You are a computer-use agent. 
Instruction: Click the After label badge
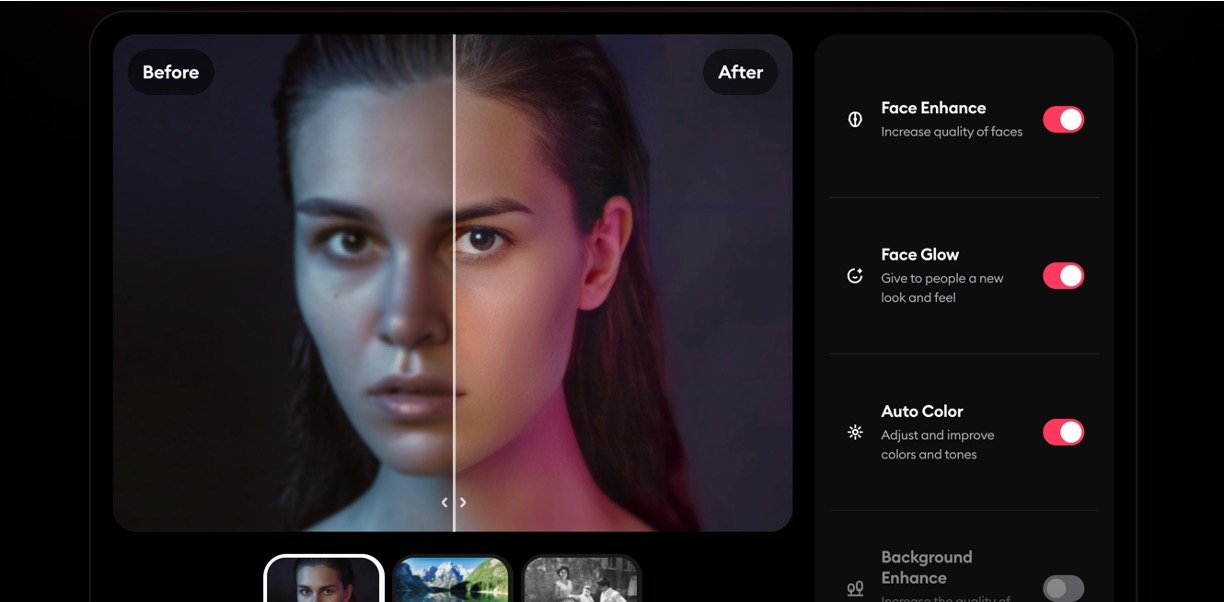click(x=740, y=72)
